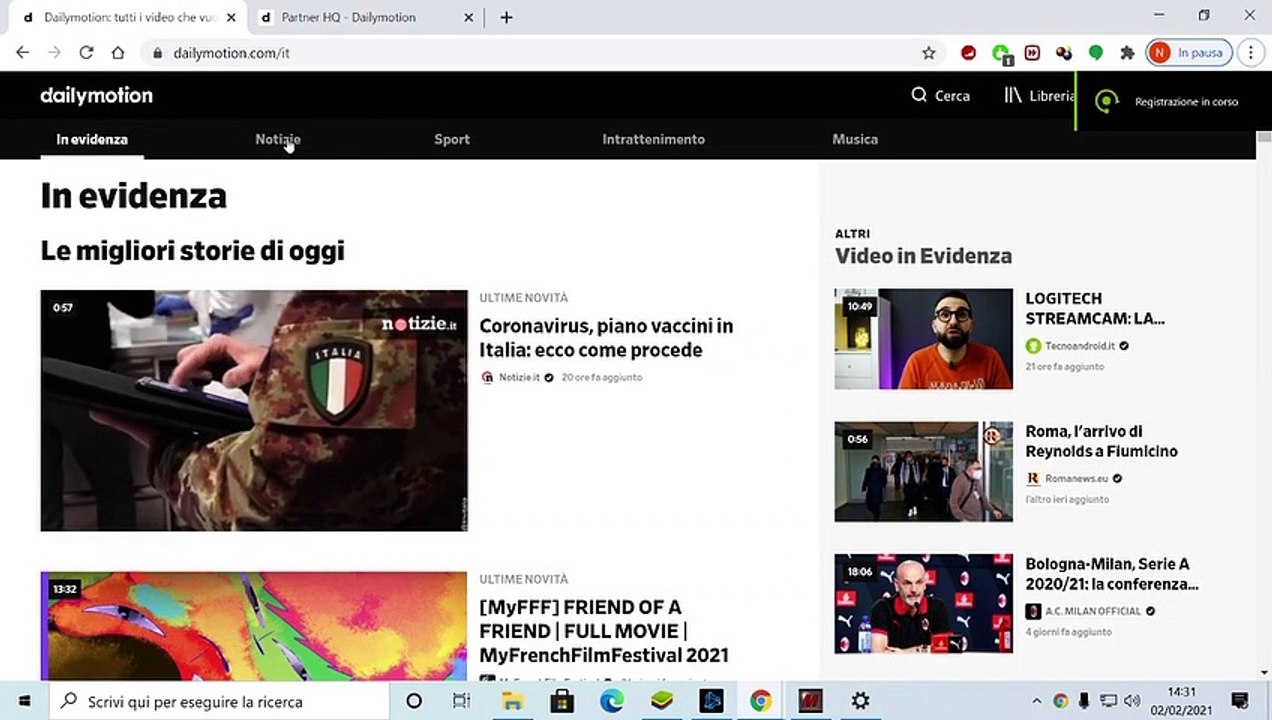Viewport: 1272px width, 720px height.
Task: Click the Registrazione in corso recording icon
Action: 1106,101
